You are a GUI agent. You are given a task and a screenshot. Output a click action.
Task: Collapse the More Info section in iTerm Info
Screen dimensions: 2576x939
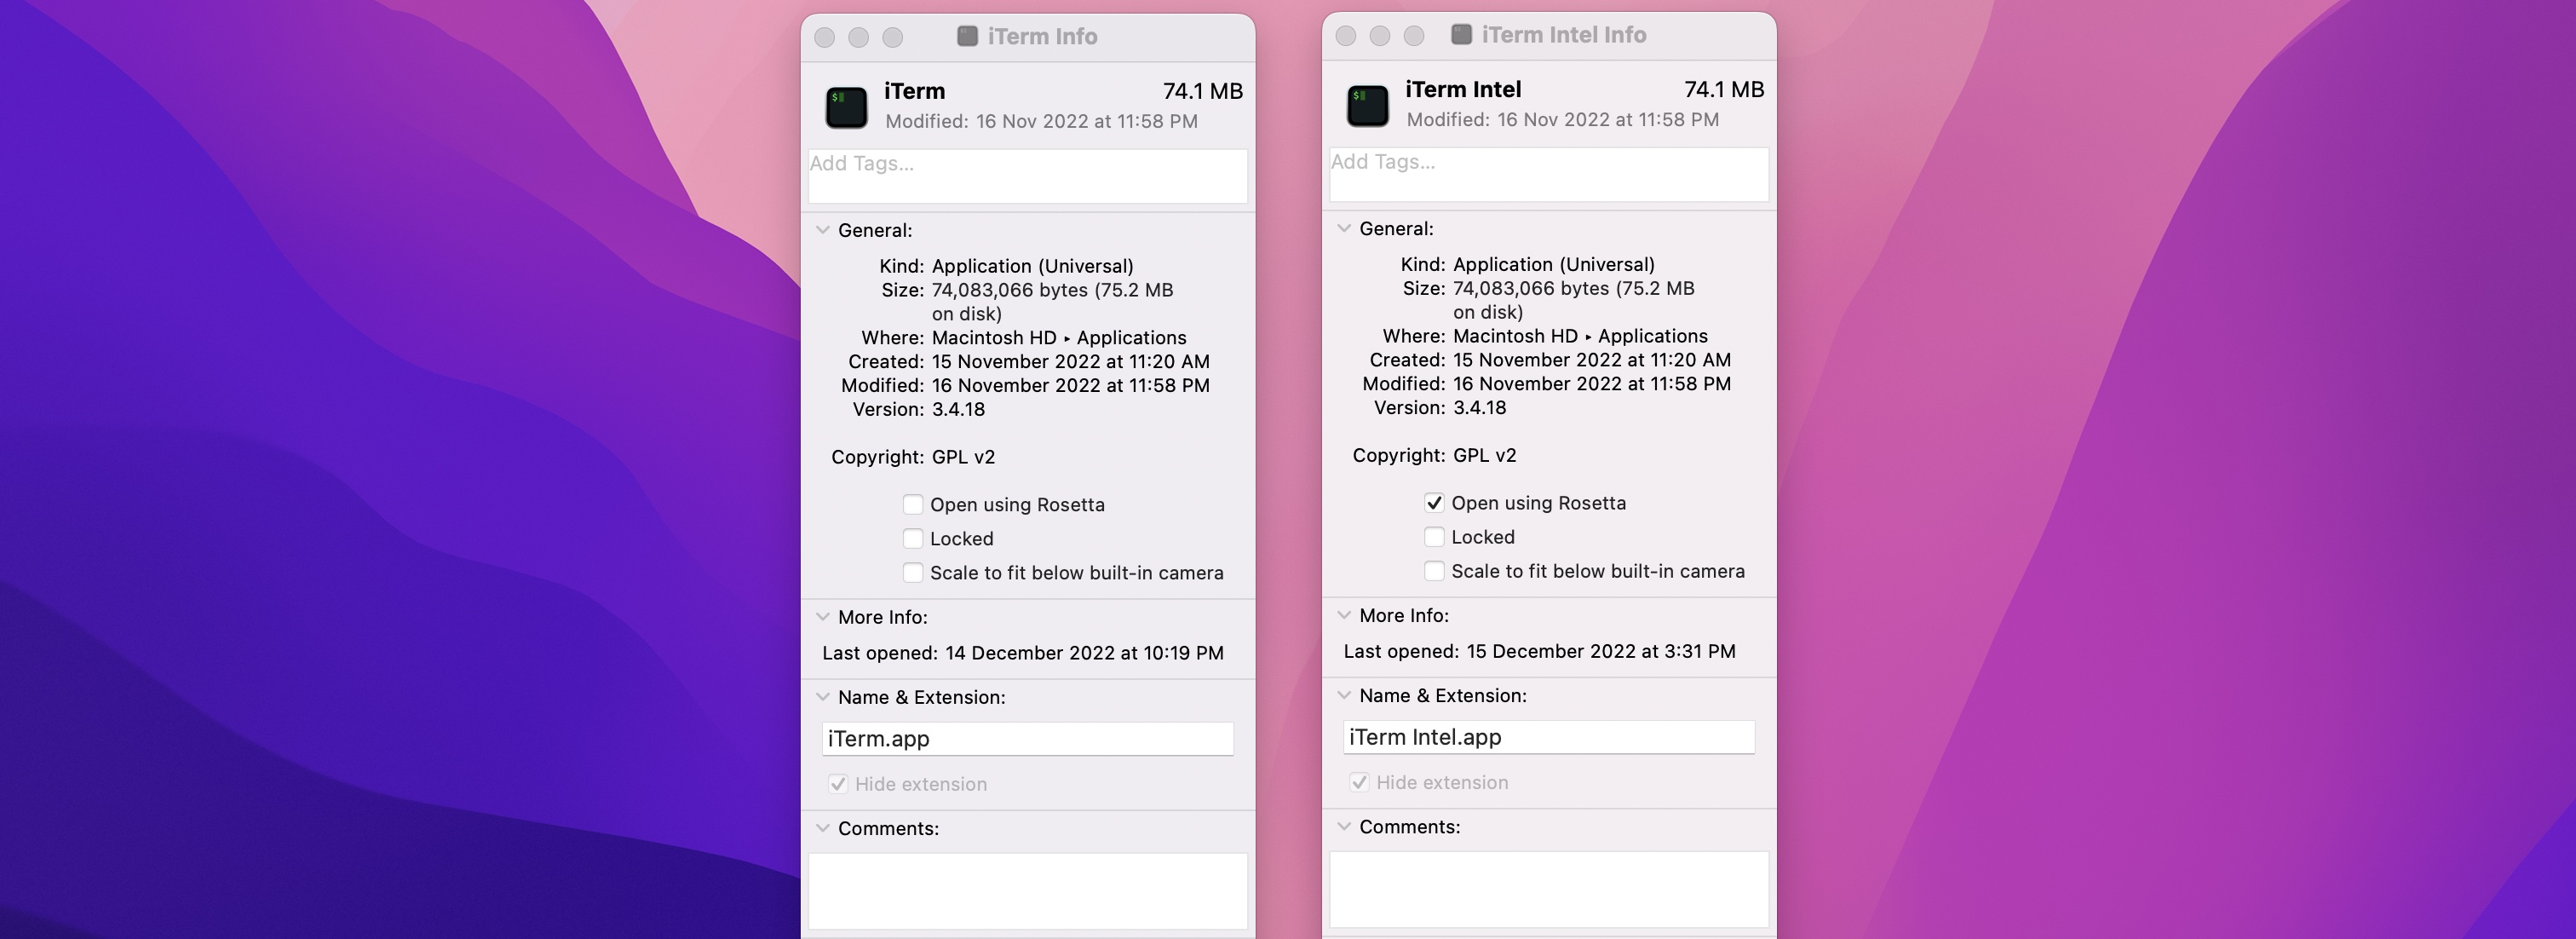[822, 617]
